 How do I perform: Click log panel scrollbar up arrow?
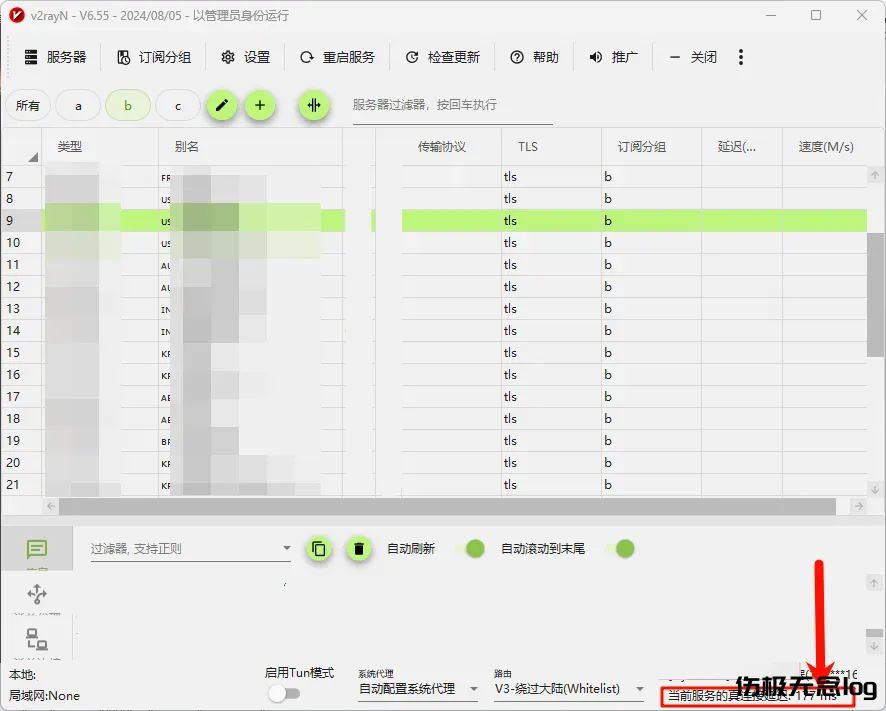[x=874, y=583]
